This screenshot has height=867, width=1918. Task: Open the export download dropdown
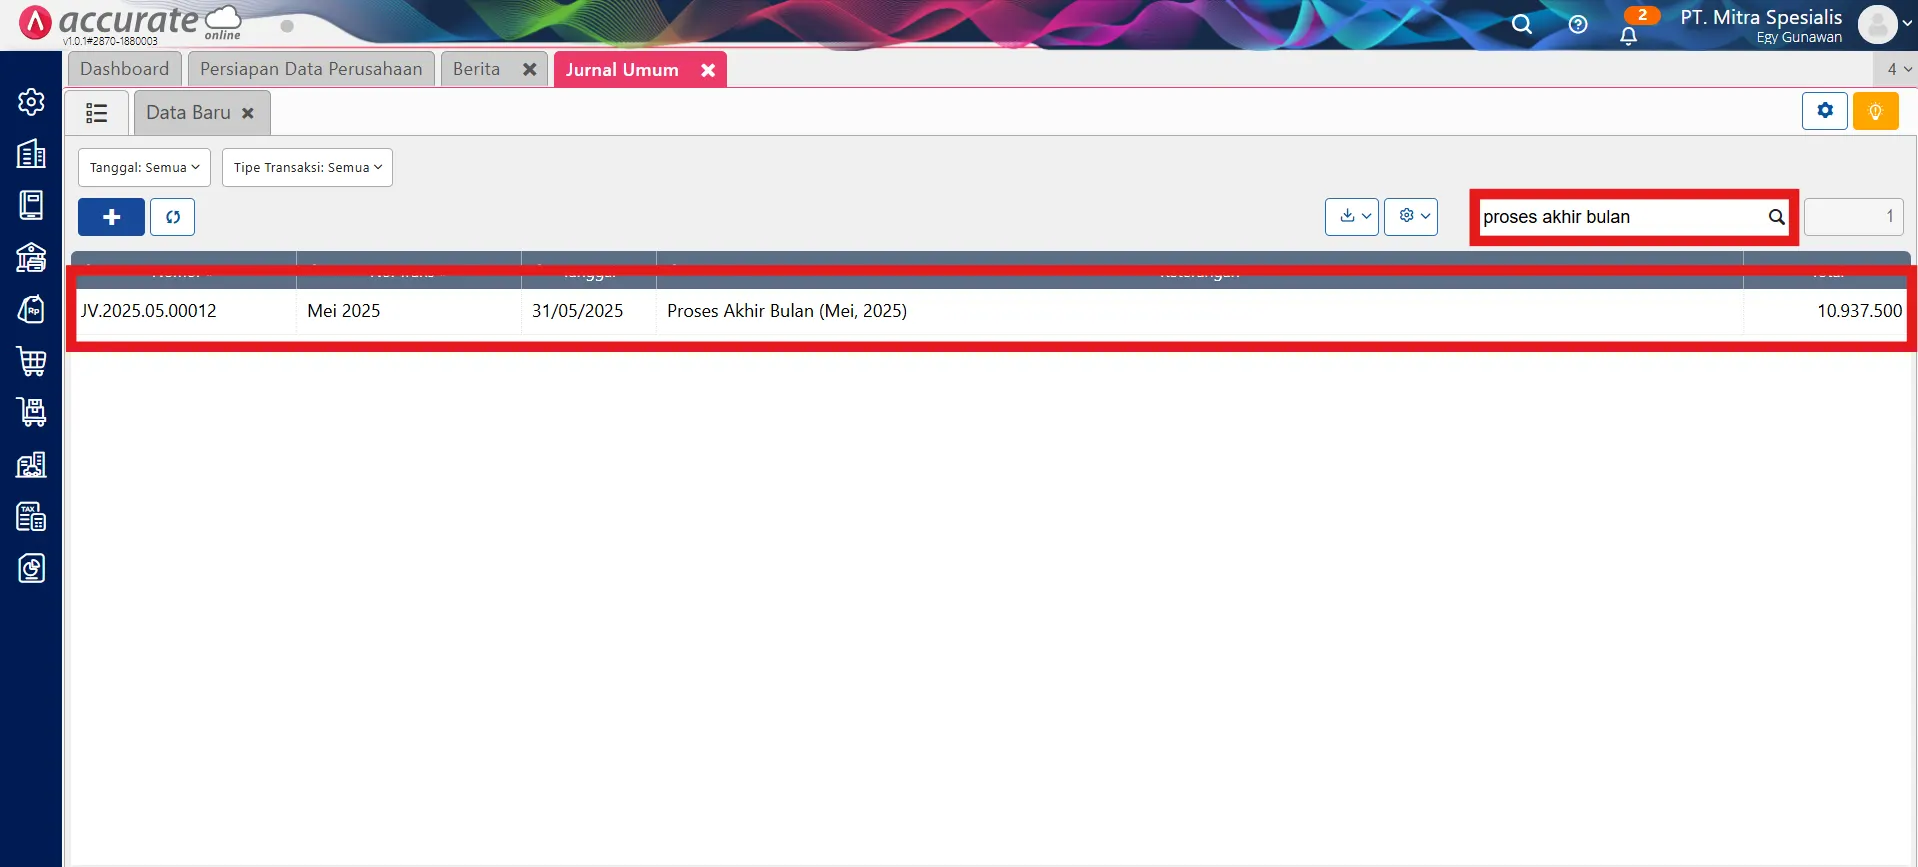(1352, 216)
